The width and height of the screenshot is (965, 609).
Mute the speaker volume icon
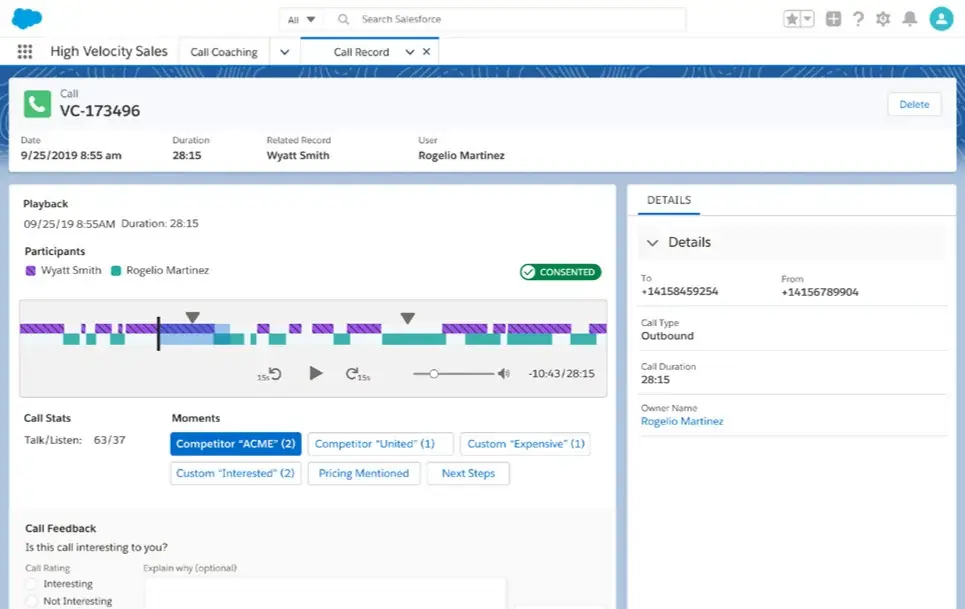[x=503, y=373]
